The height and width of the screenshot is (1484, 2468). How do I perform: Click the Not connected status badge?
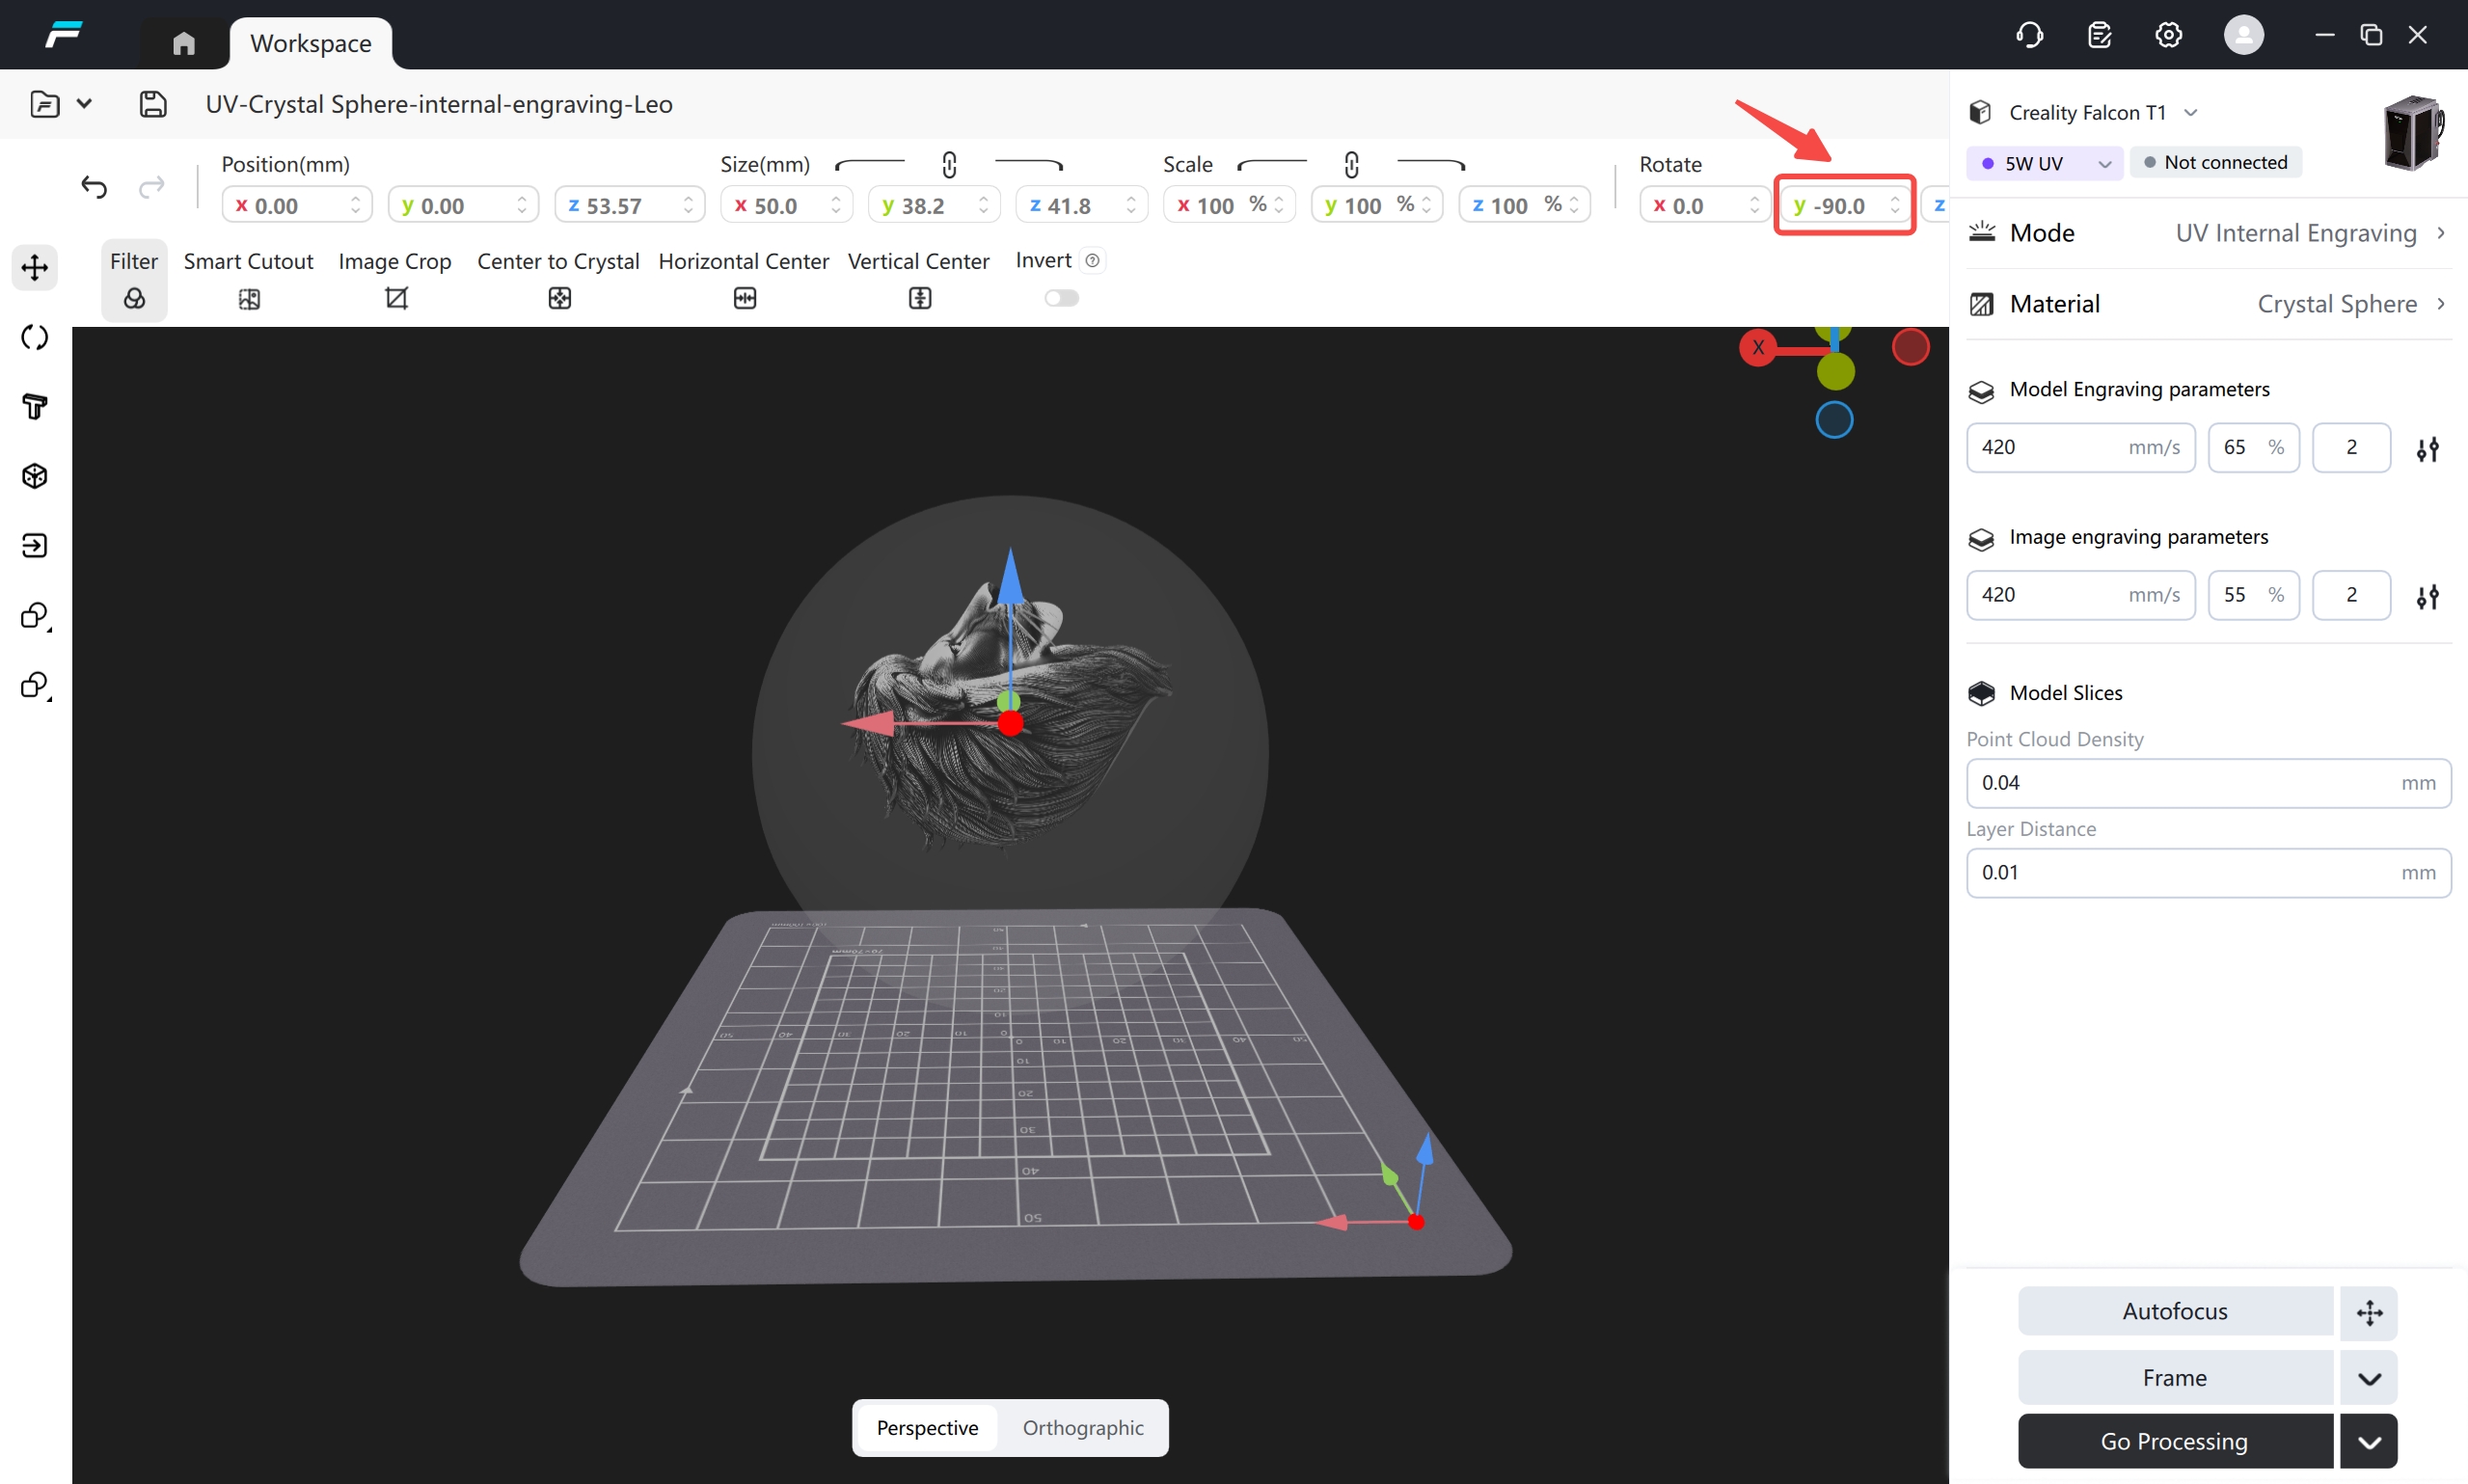[x=2216, y=162]
